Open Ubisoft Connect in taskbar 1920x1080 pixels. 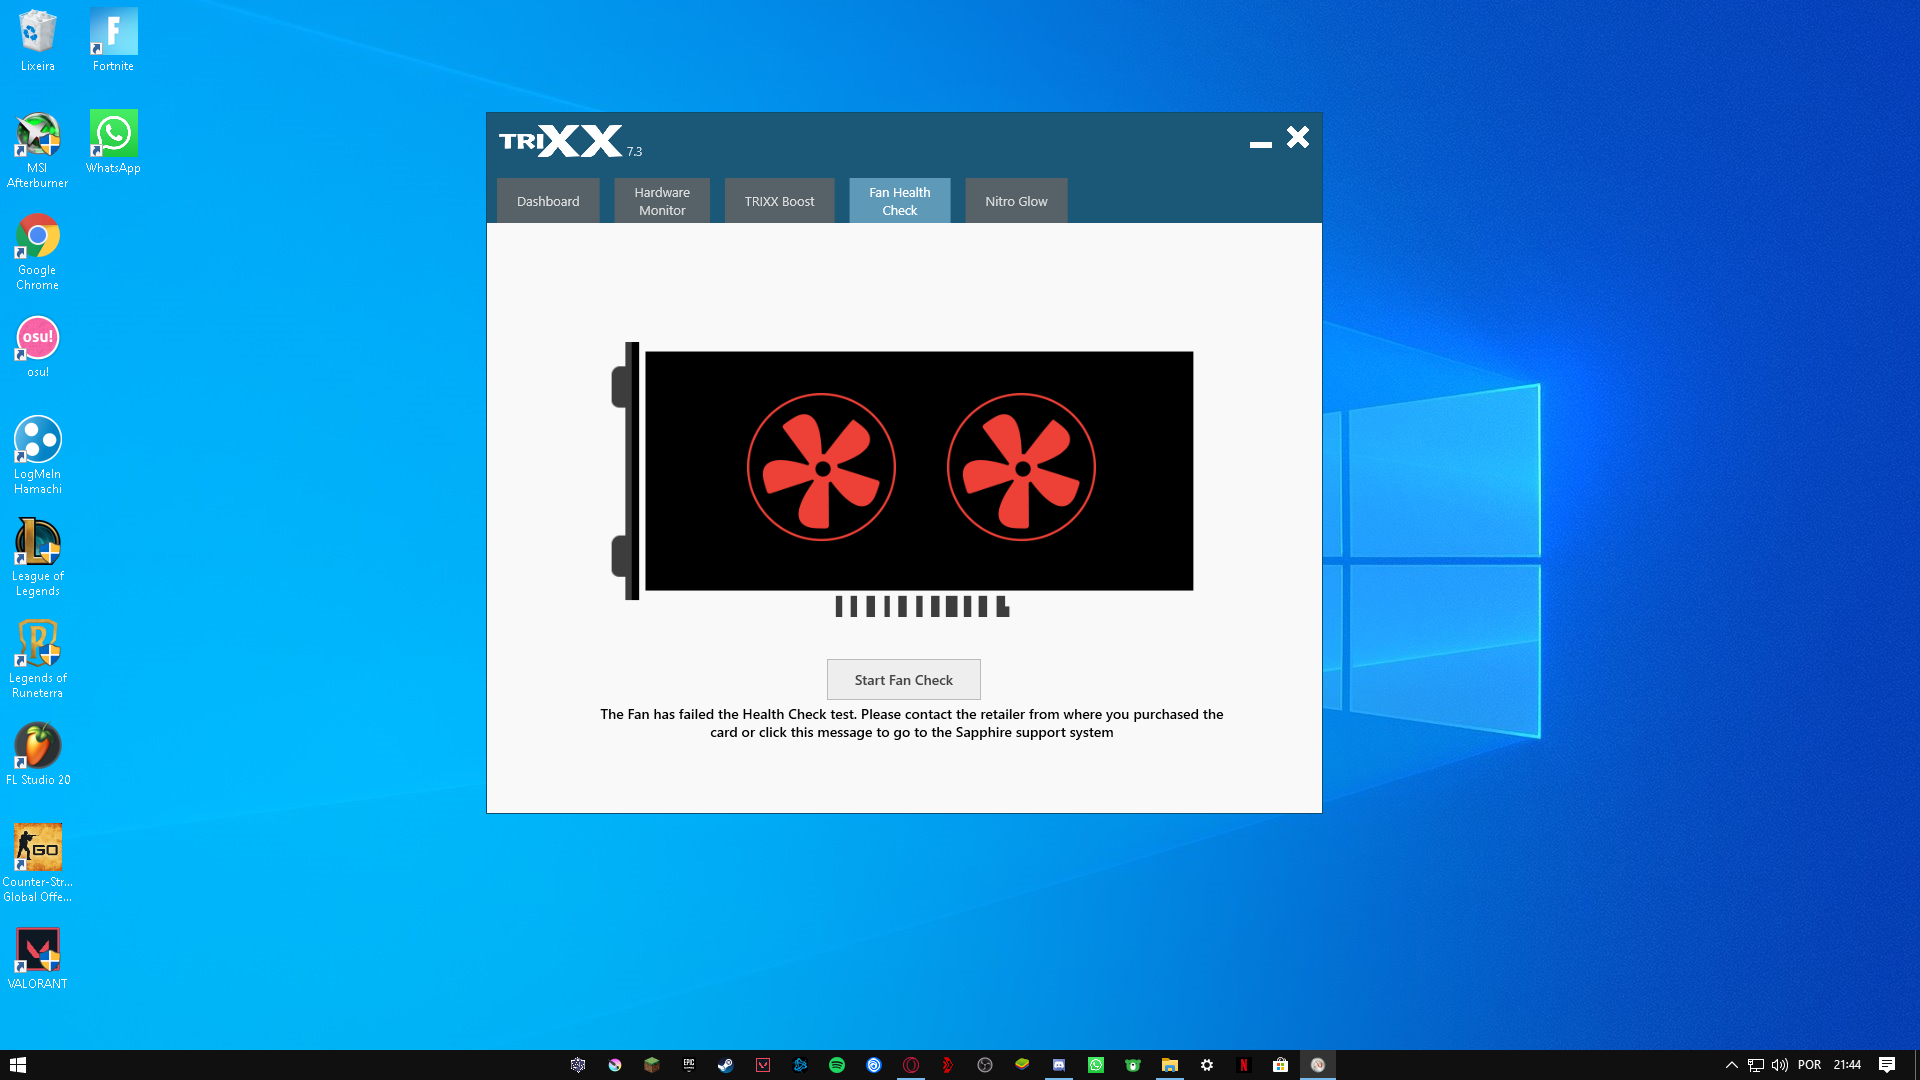point(874,1065)
